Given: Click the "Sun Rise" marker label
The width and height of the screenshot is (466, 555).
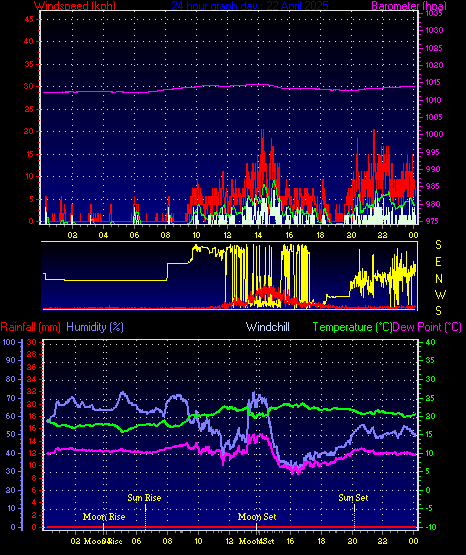Looking at the screenshot, I should [x=144, y=498].
